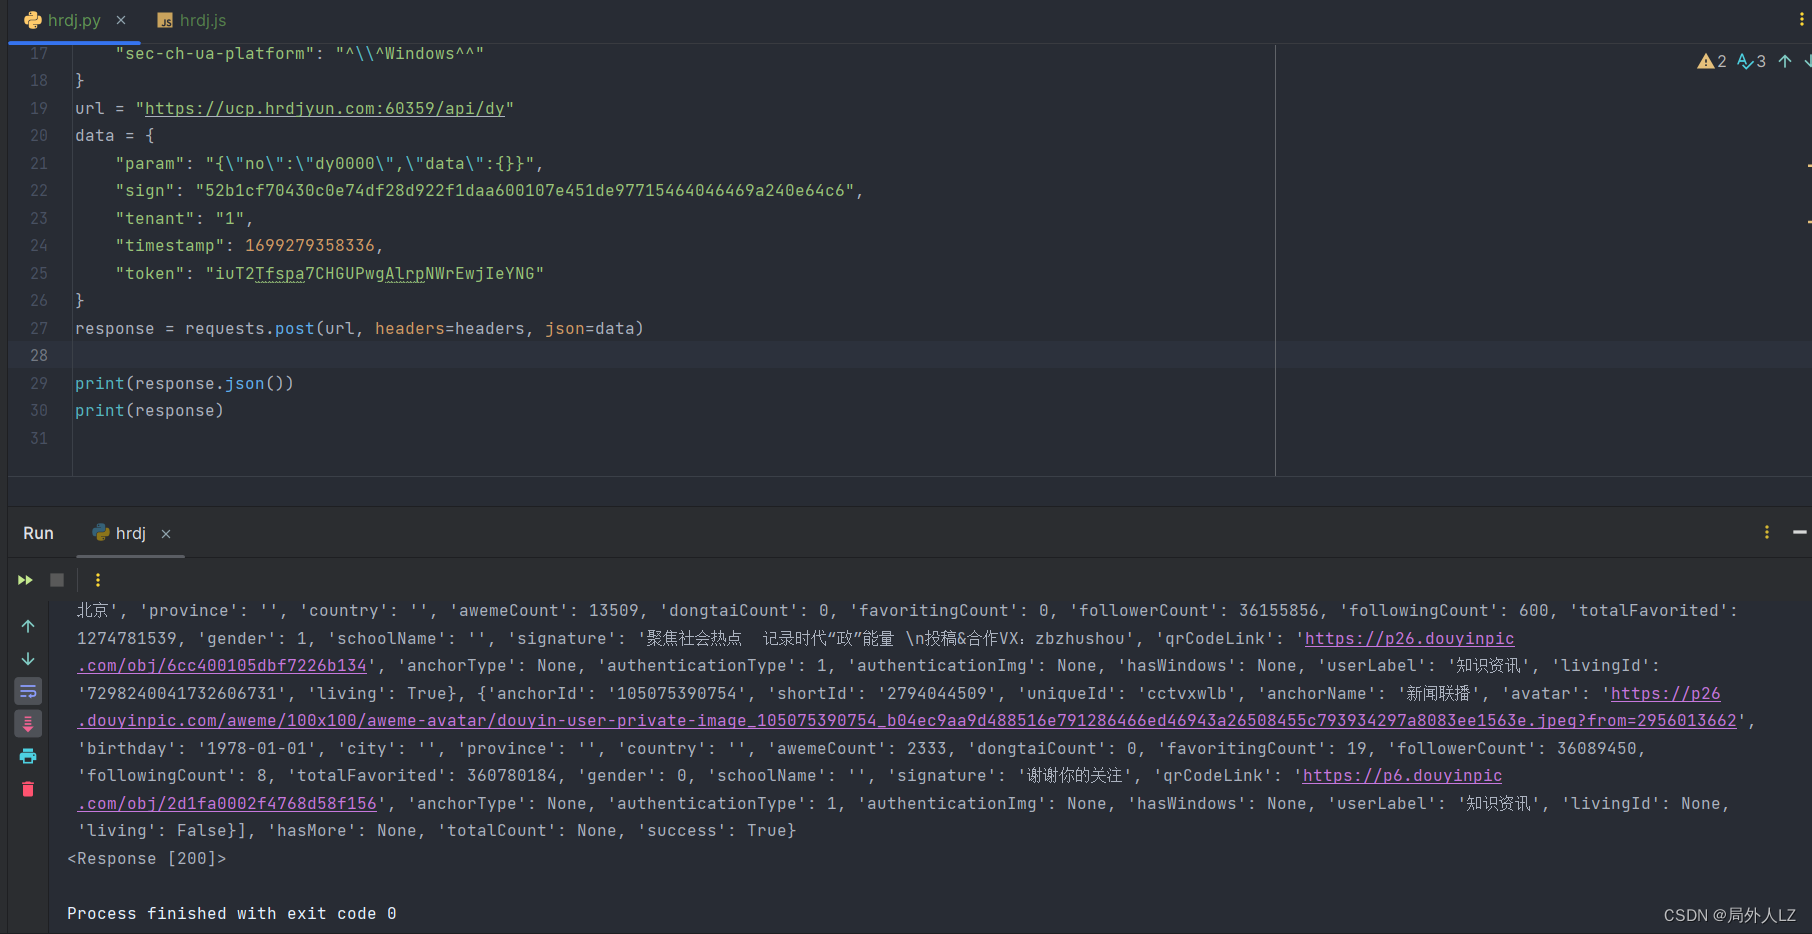Stop the running process
1812x934 pixels.
(x=57, y=580)
